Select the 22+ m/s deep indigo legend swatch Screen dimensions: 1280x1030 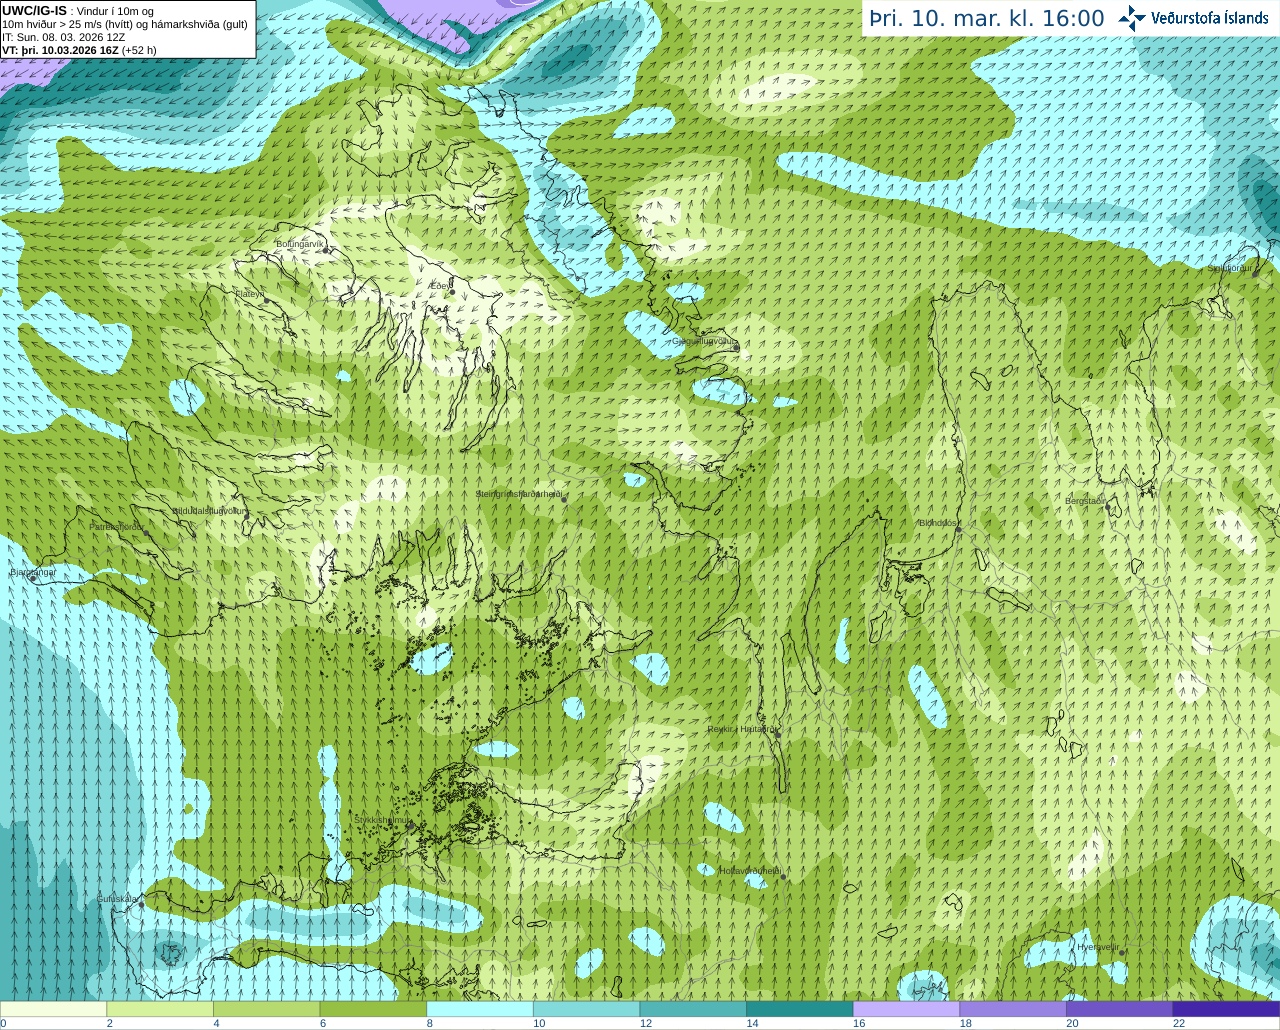tap(1226, 1008)
